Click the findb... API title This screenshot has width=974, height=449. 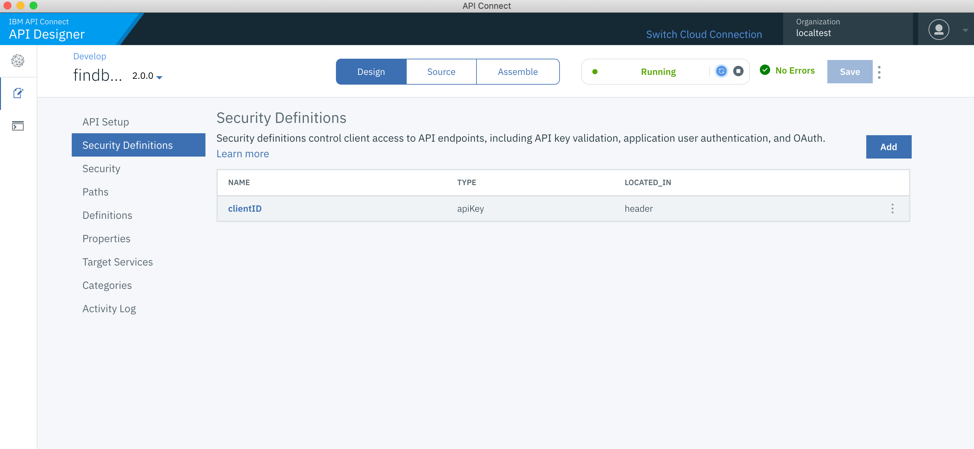(98, 76)
